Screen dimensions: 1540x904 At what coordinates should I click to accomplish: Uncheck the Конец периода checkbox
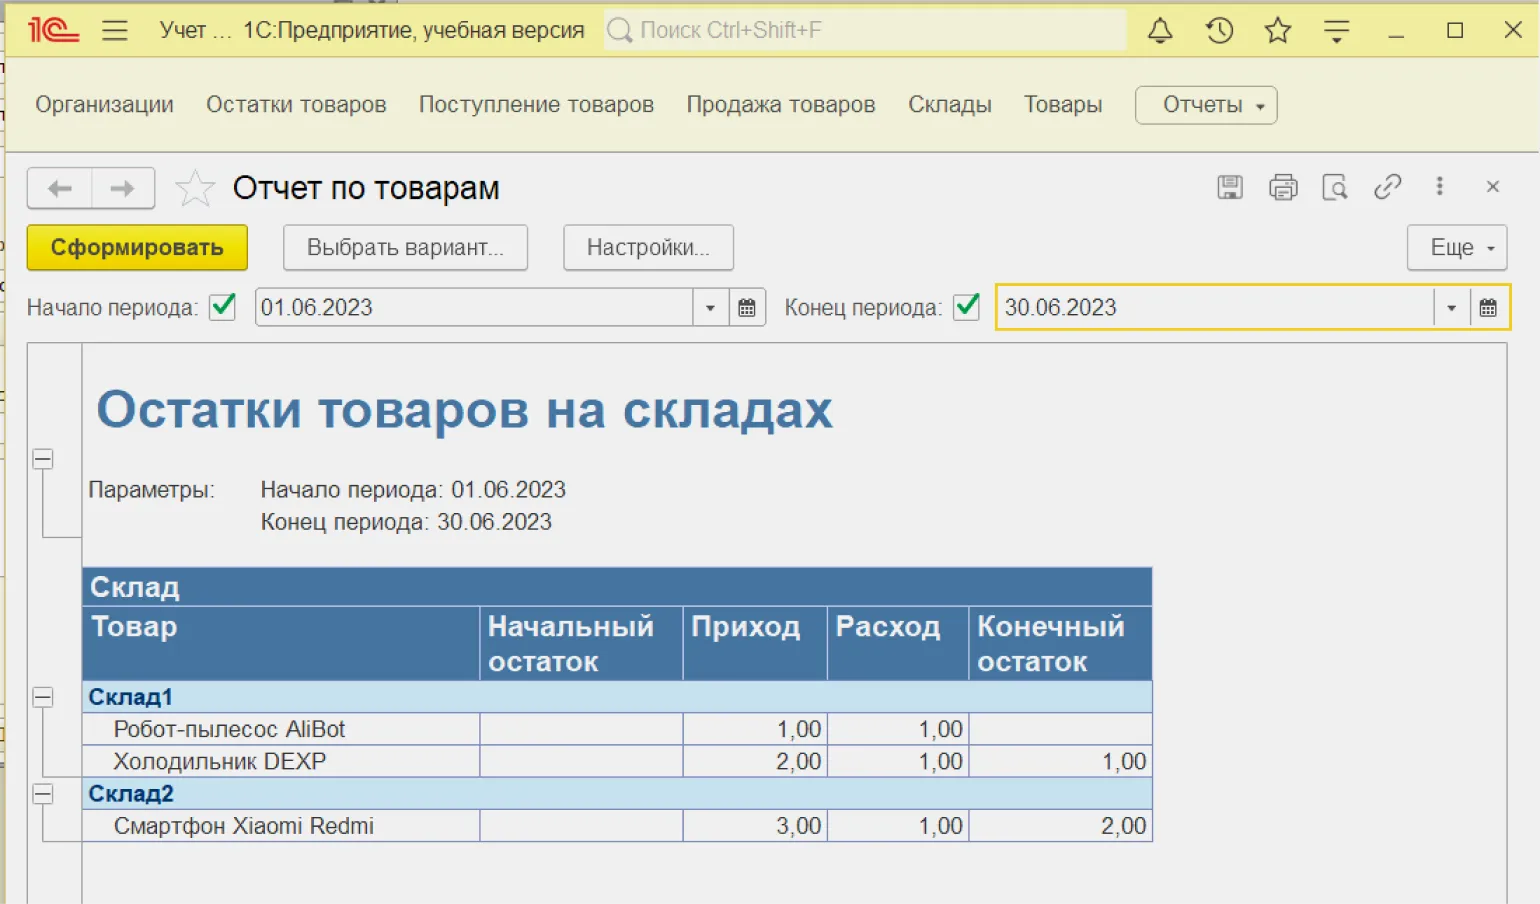click(x=966, y=307)
